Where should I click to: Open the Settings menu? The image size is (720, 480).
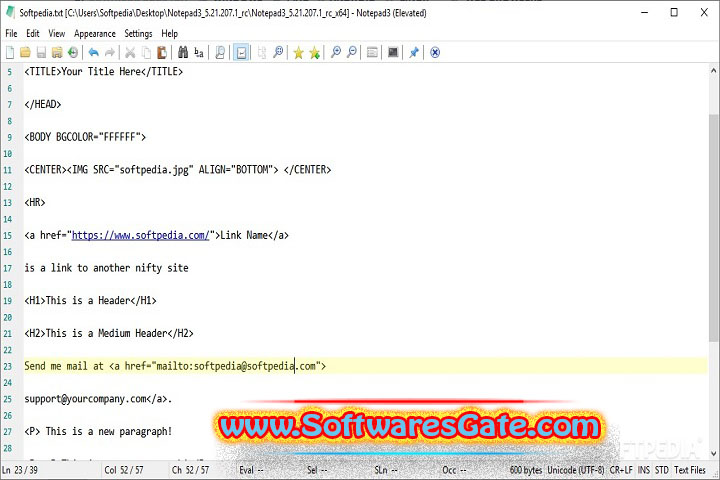click(x=138, y=33)
